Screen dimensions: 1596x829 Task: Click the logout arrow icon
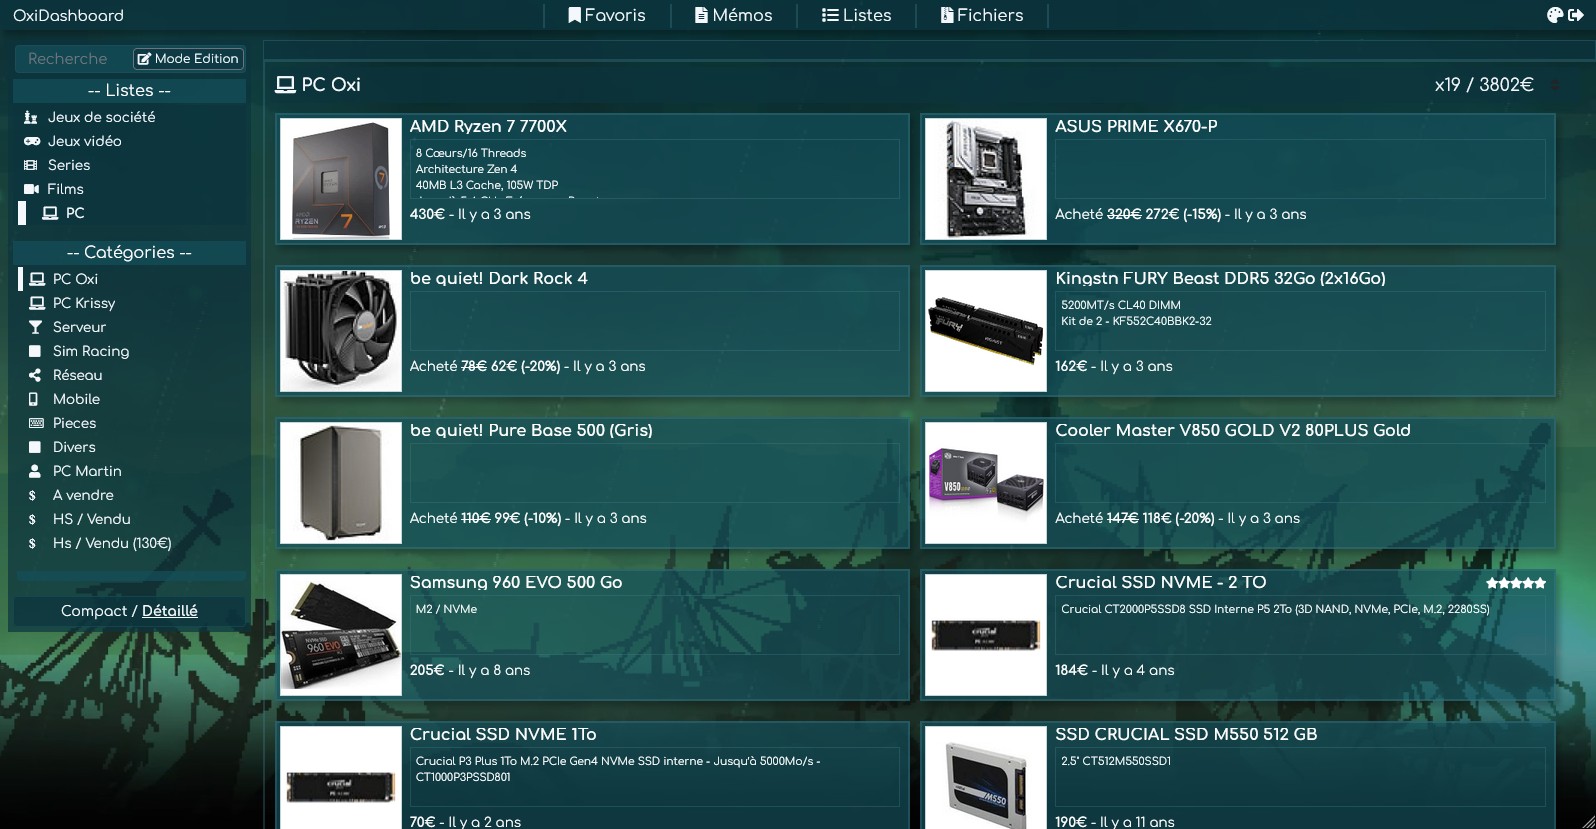click(x=1576, y=15)
